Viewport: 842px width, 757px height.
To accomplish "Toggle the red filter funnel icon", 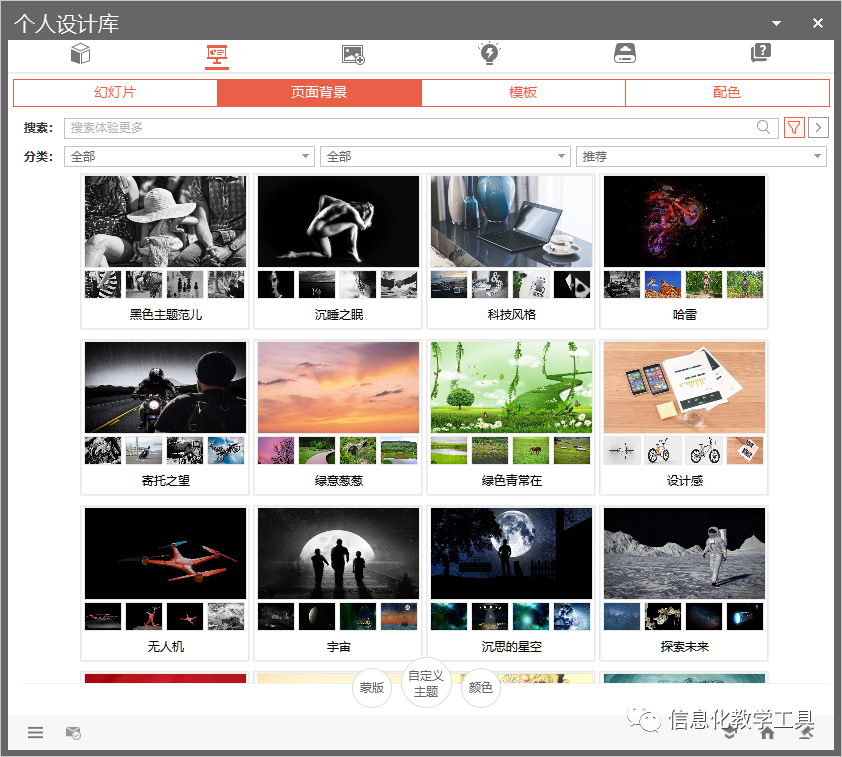I will pos(794,128).
